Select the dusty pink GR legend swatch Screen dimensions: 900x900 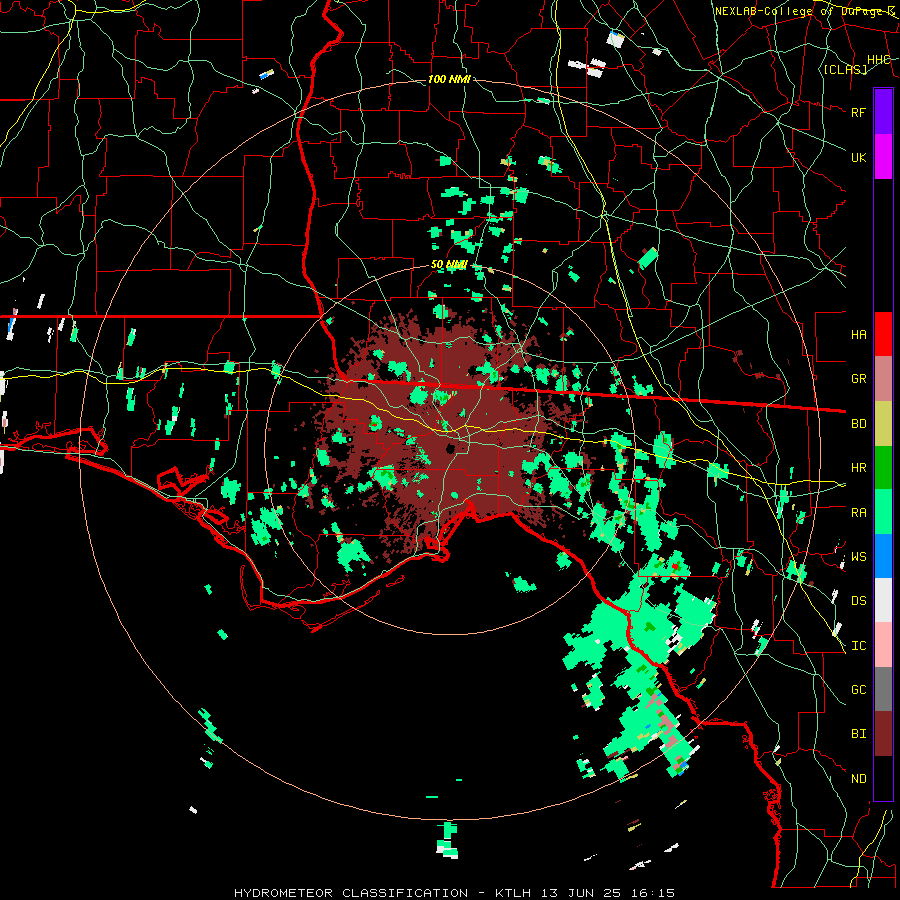pos(883,379)
